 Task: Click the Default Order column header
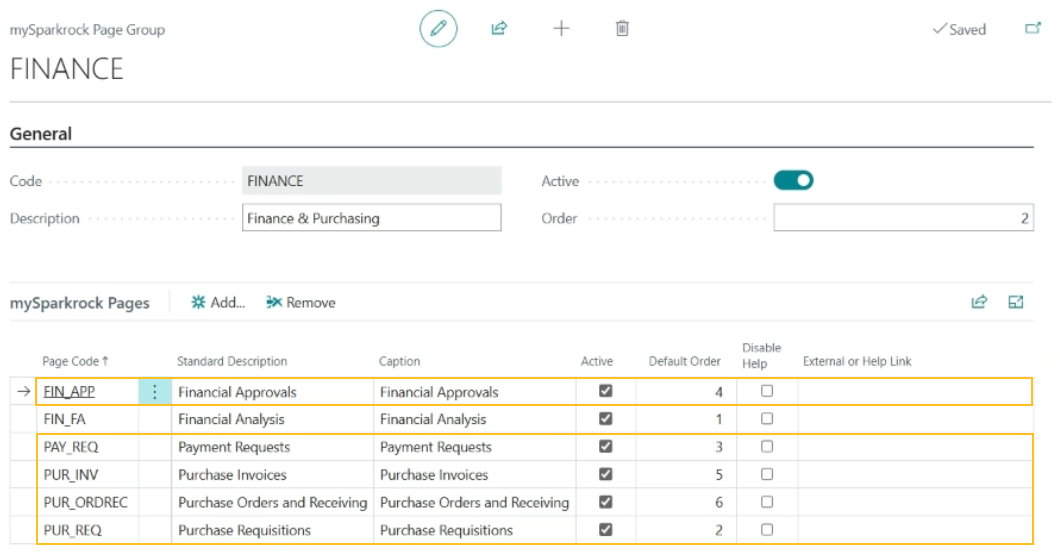684,361
